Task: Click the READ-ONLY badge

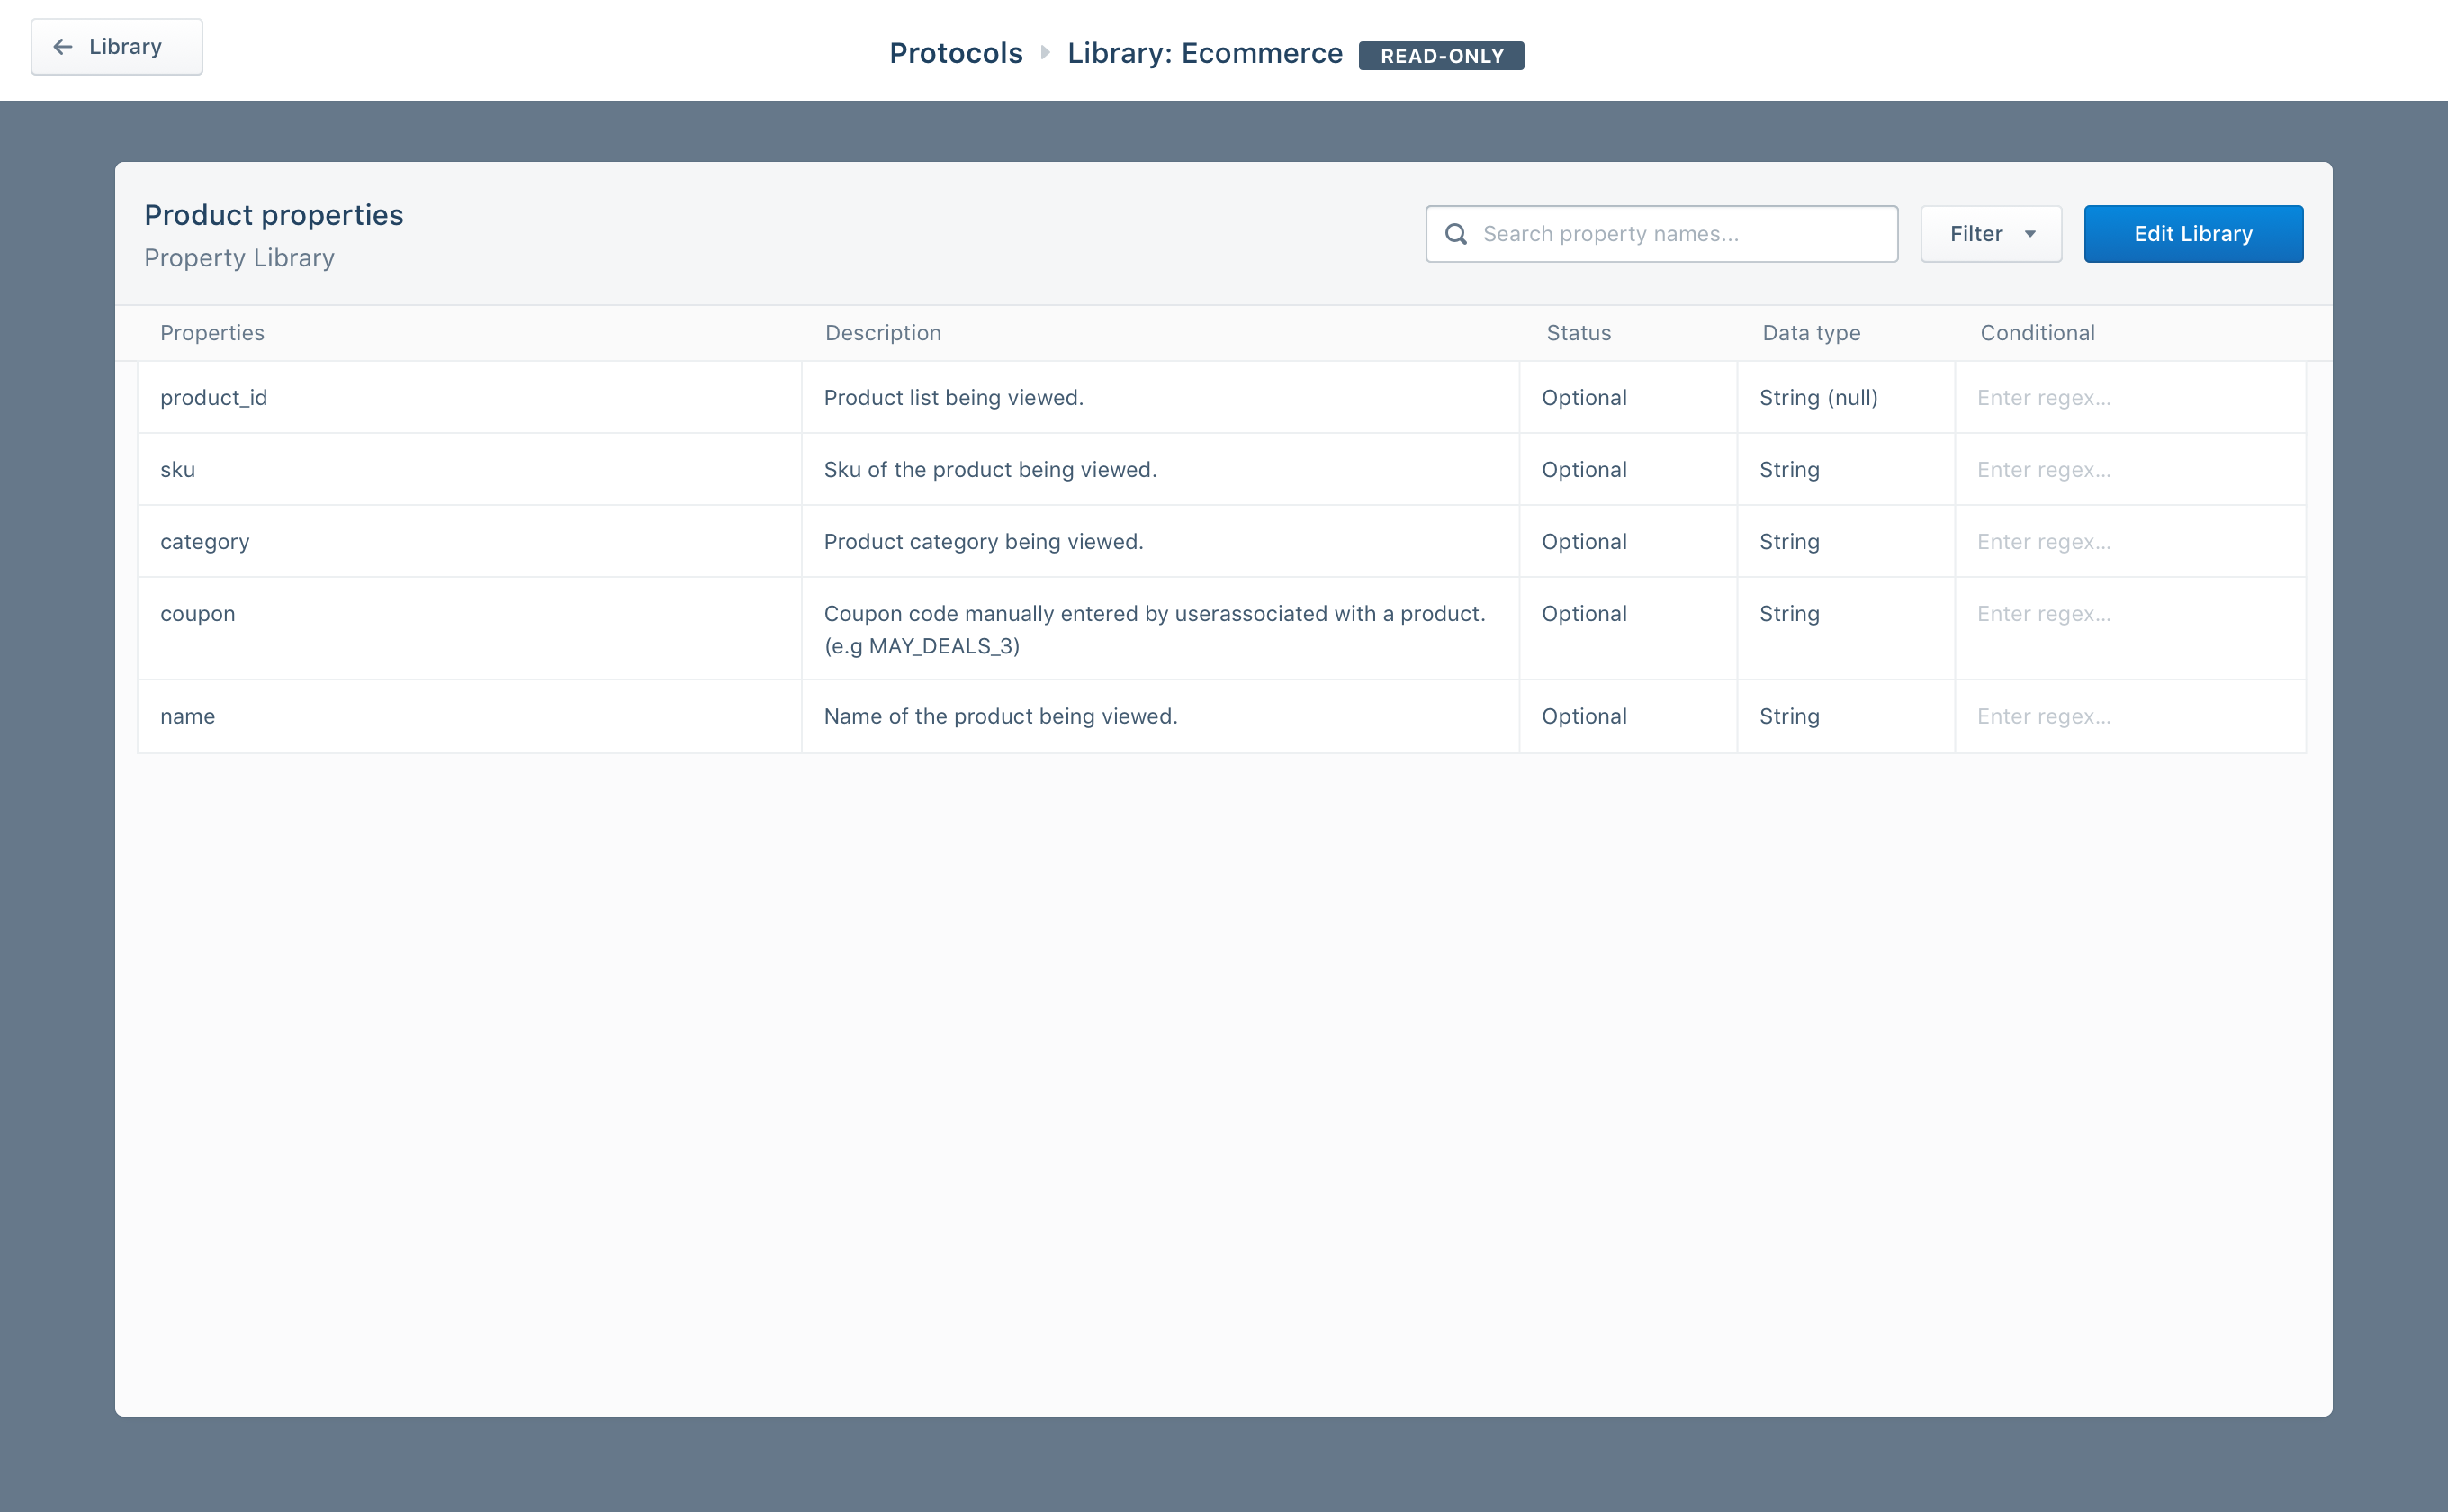Action: [1441, 56]
